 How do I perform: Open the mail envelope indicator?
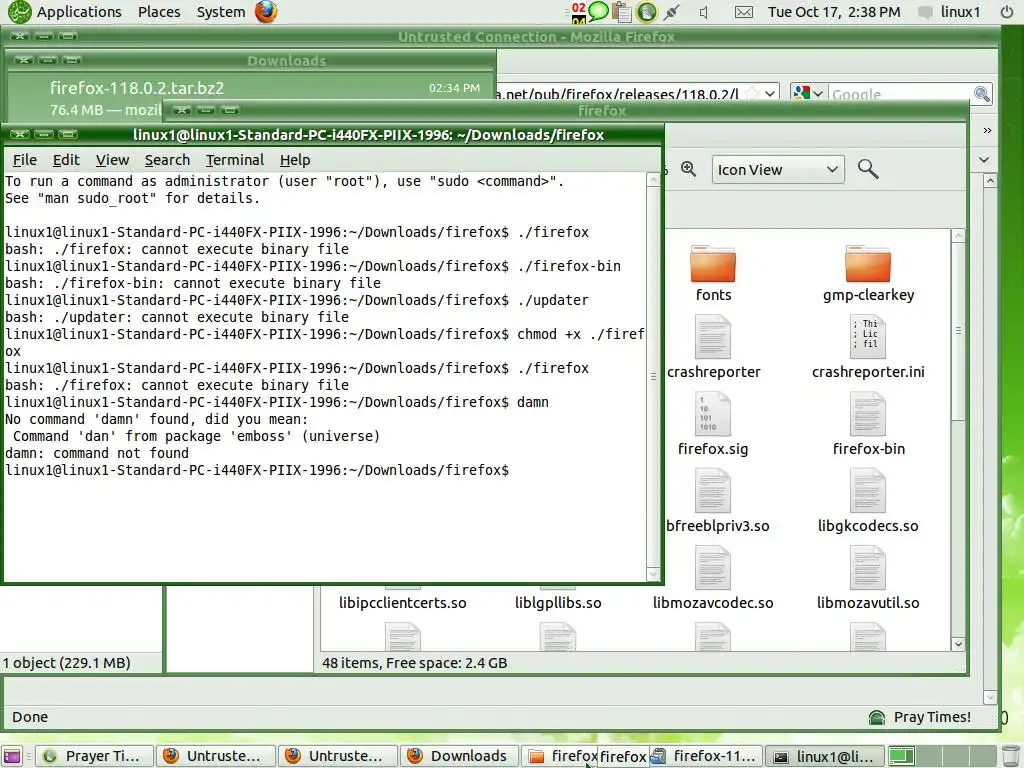pyautogui.click(x=743, y=12)
